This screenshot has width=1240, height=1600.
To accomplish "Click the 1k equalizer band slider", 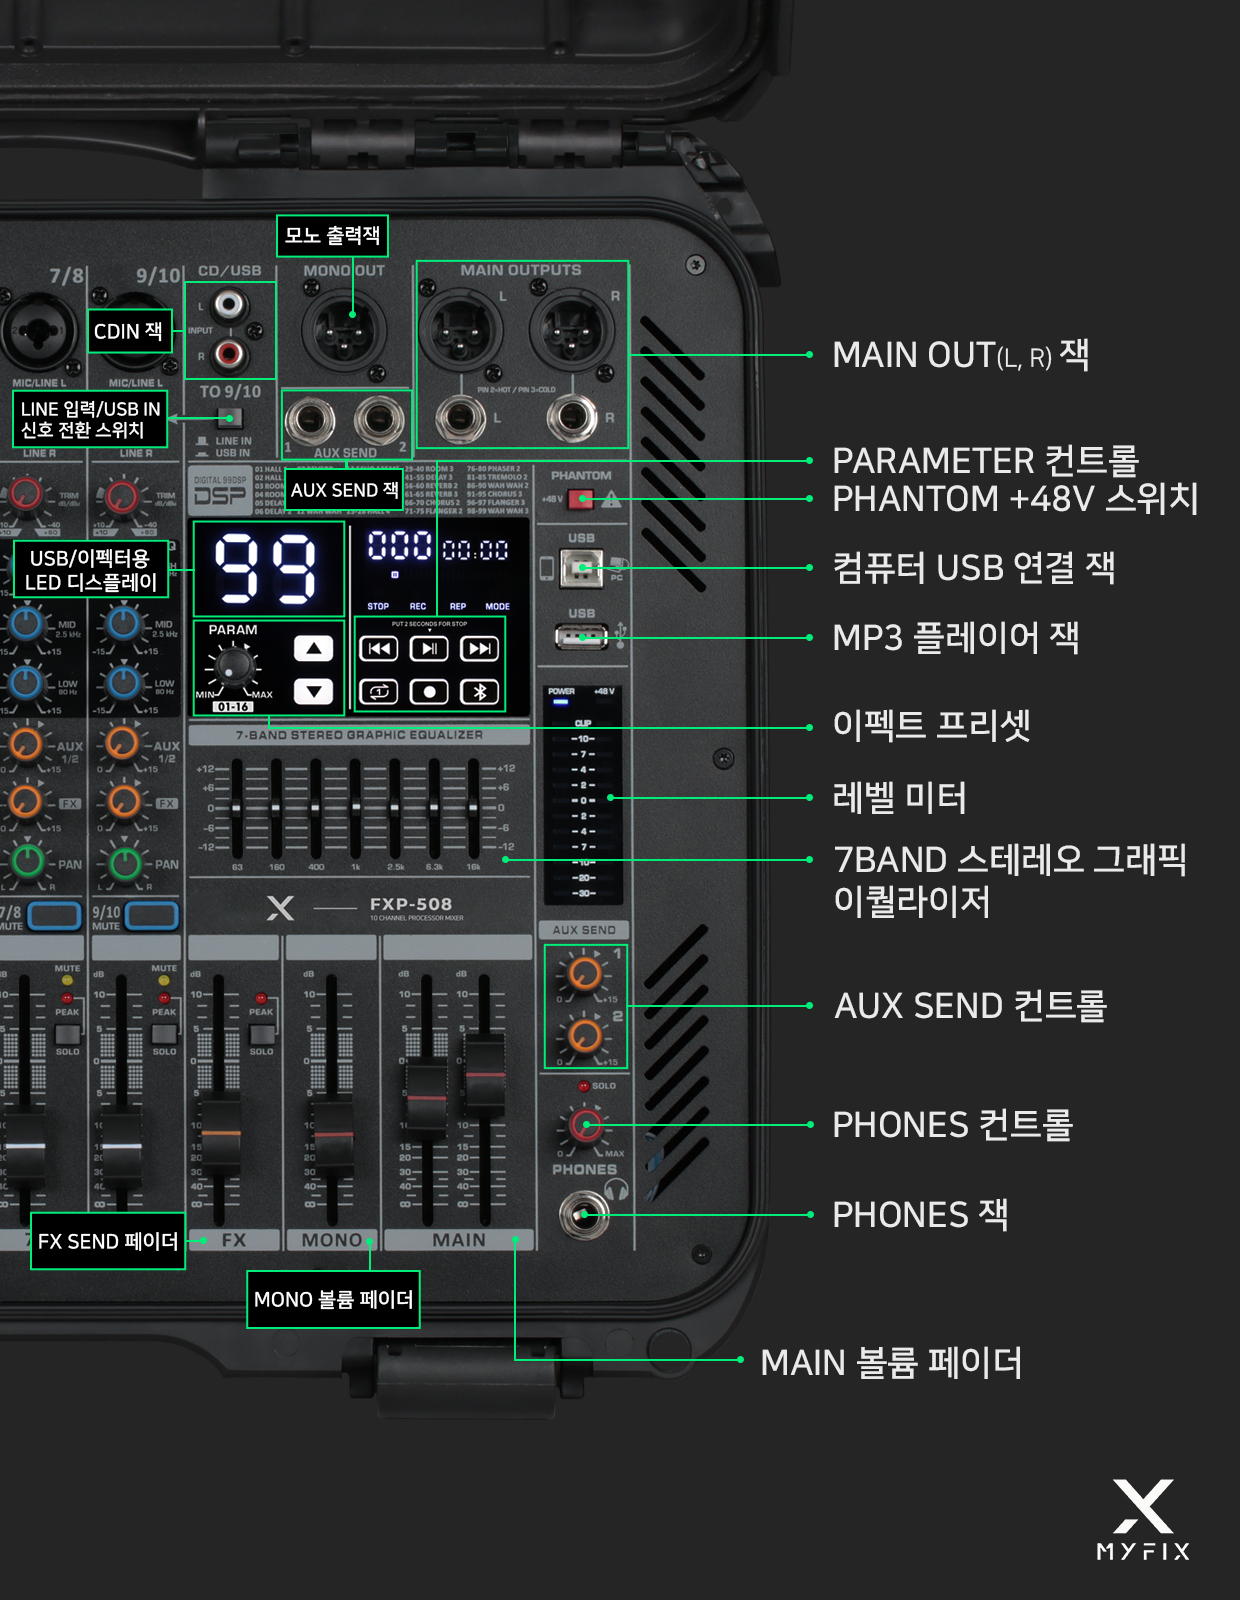I will pos(355,806).
